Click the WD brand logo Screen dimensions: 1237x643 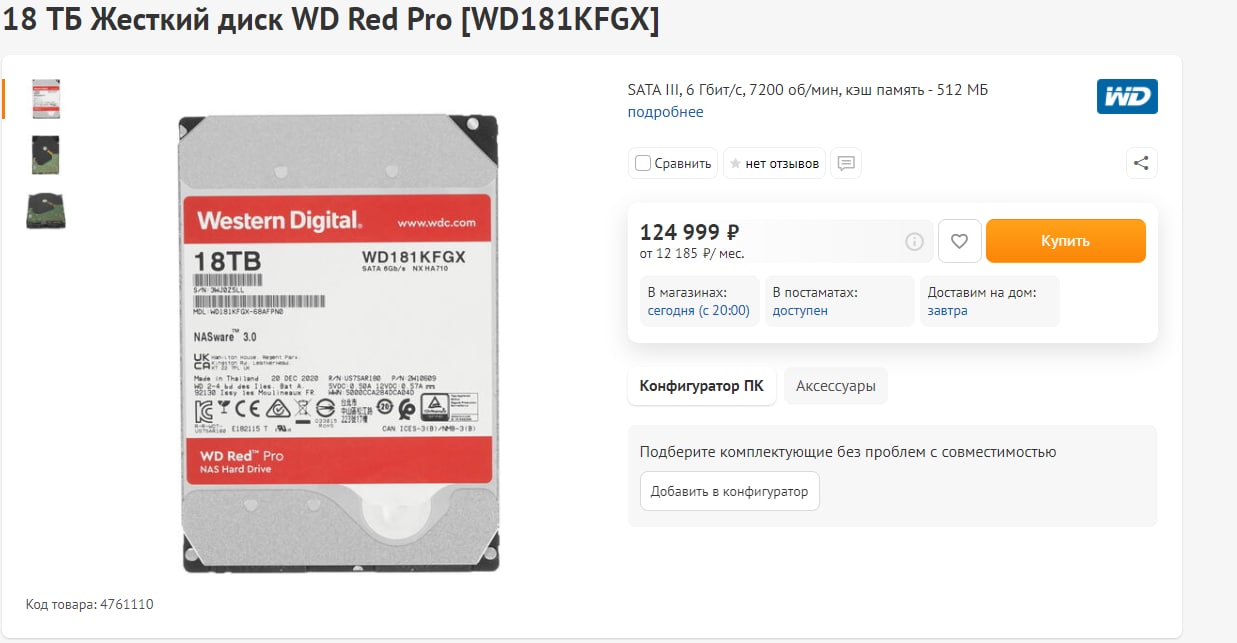[x=1127, y=96]
